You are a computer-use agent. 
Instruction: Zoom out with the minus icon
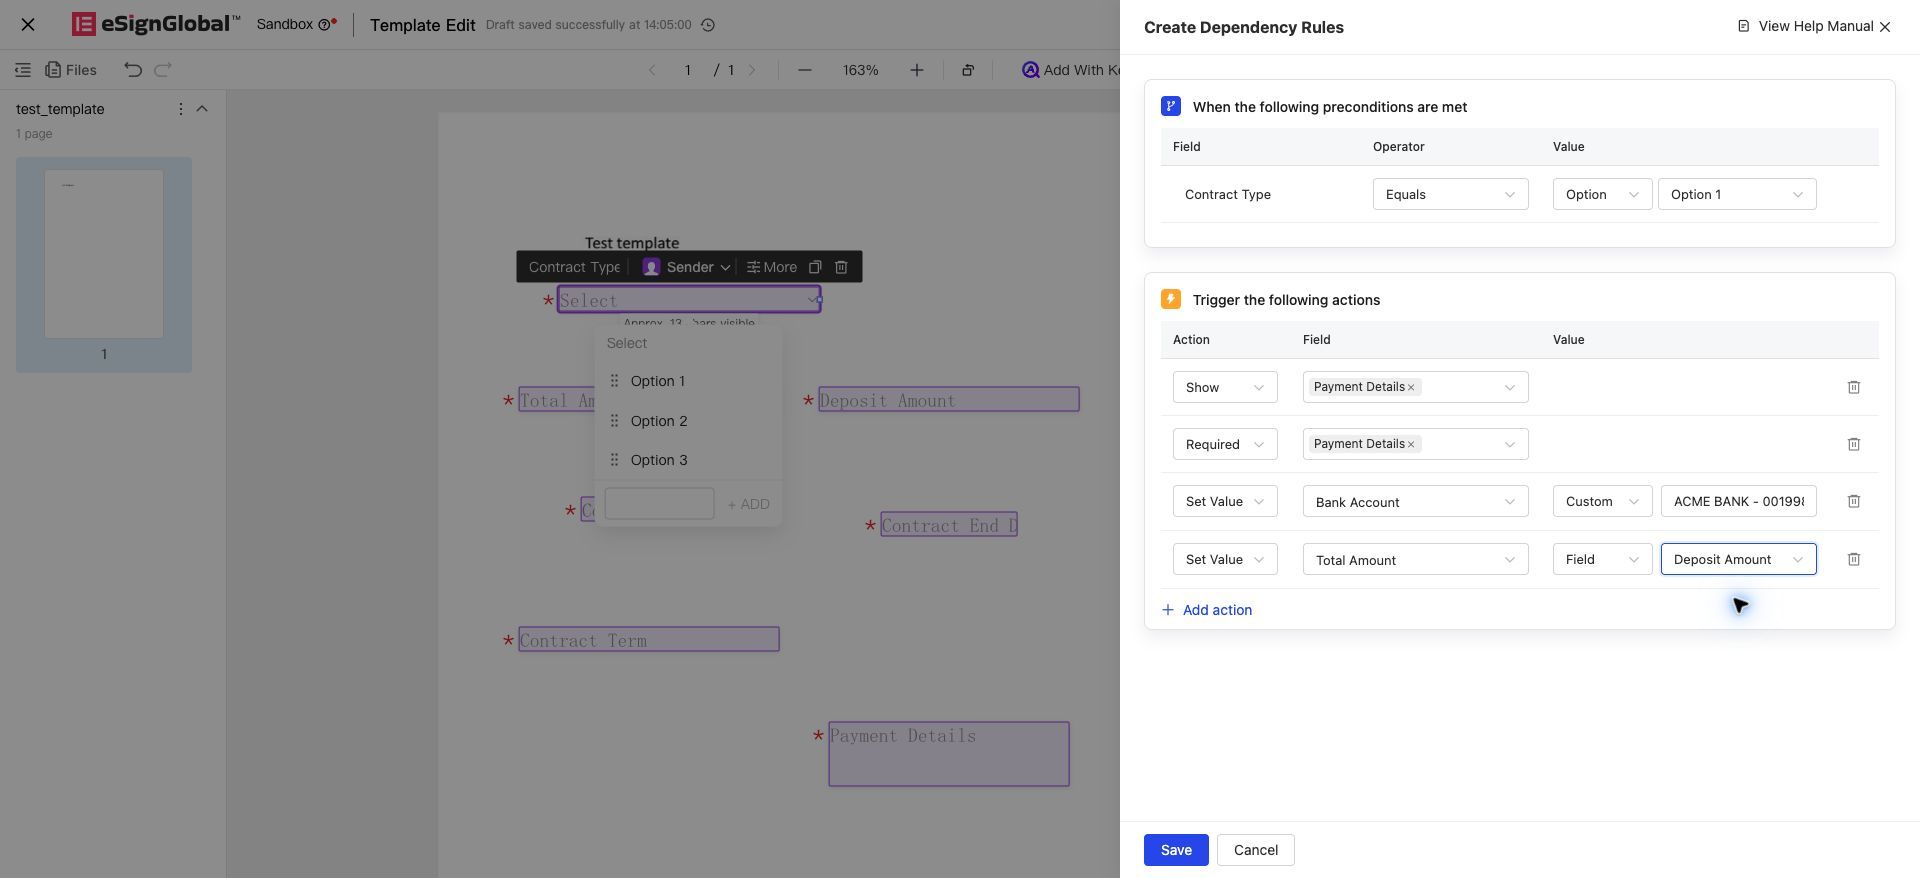click(805, 70)
